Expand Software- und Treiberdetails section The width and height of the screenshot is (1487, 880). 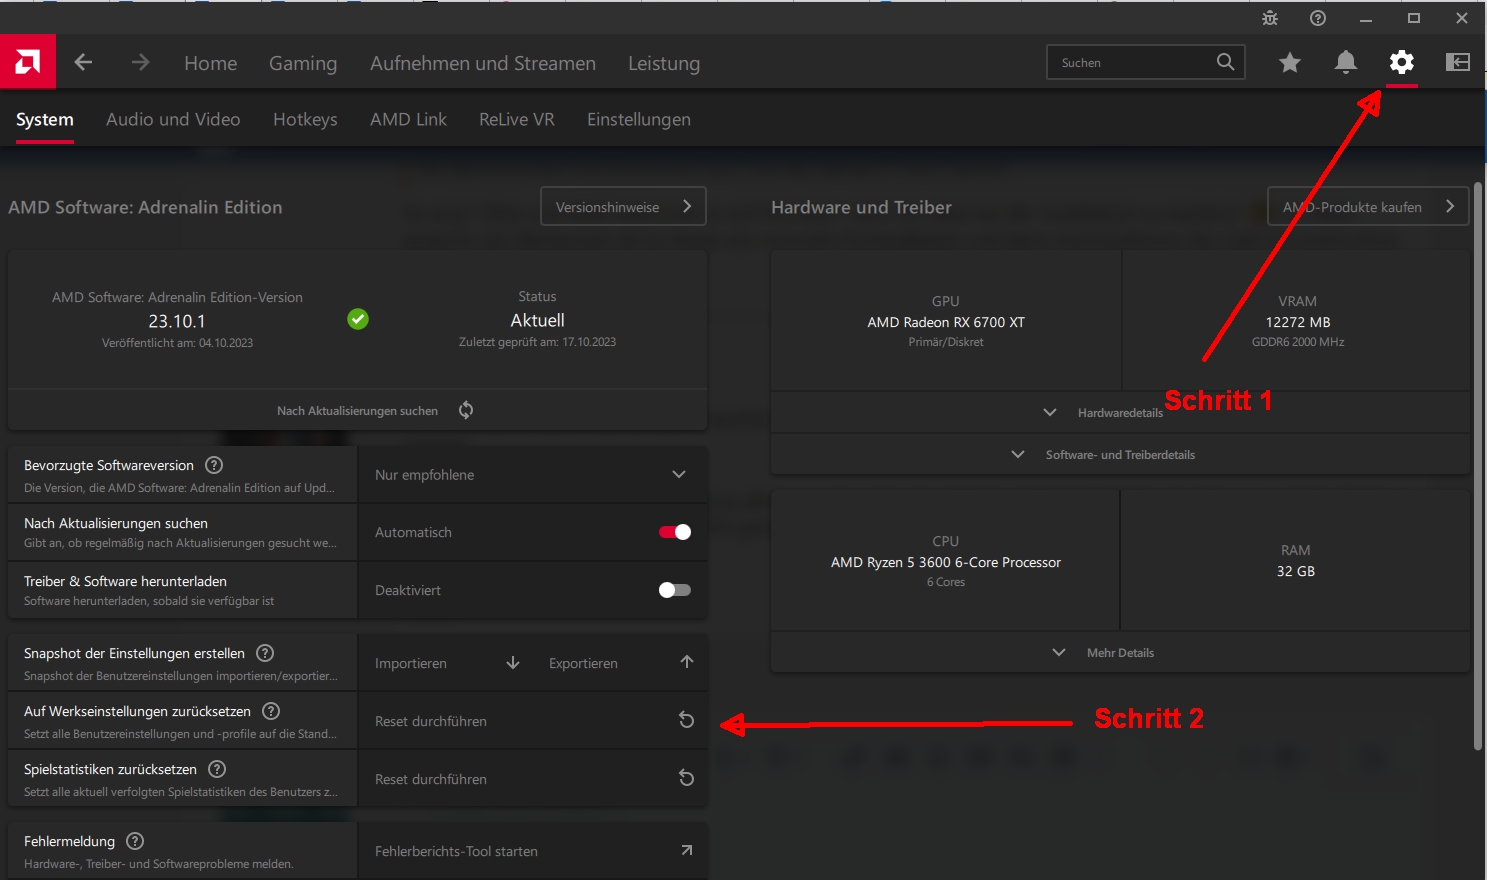pos(1120,454)
